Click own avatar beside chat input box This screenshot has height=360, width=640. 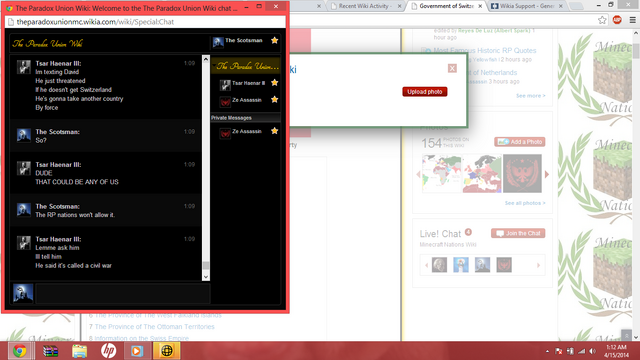(23, 293)
